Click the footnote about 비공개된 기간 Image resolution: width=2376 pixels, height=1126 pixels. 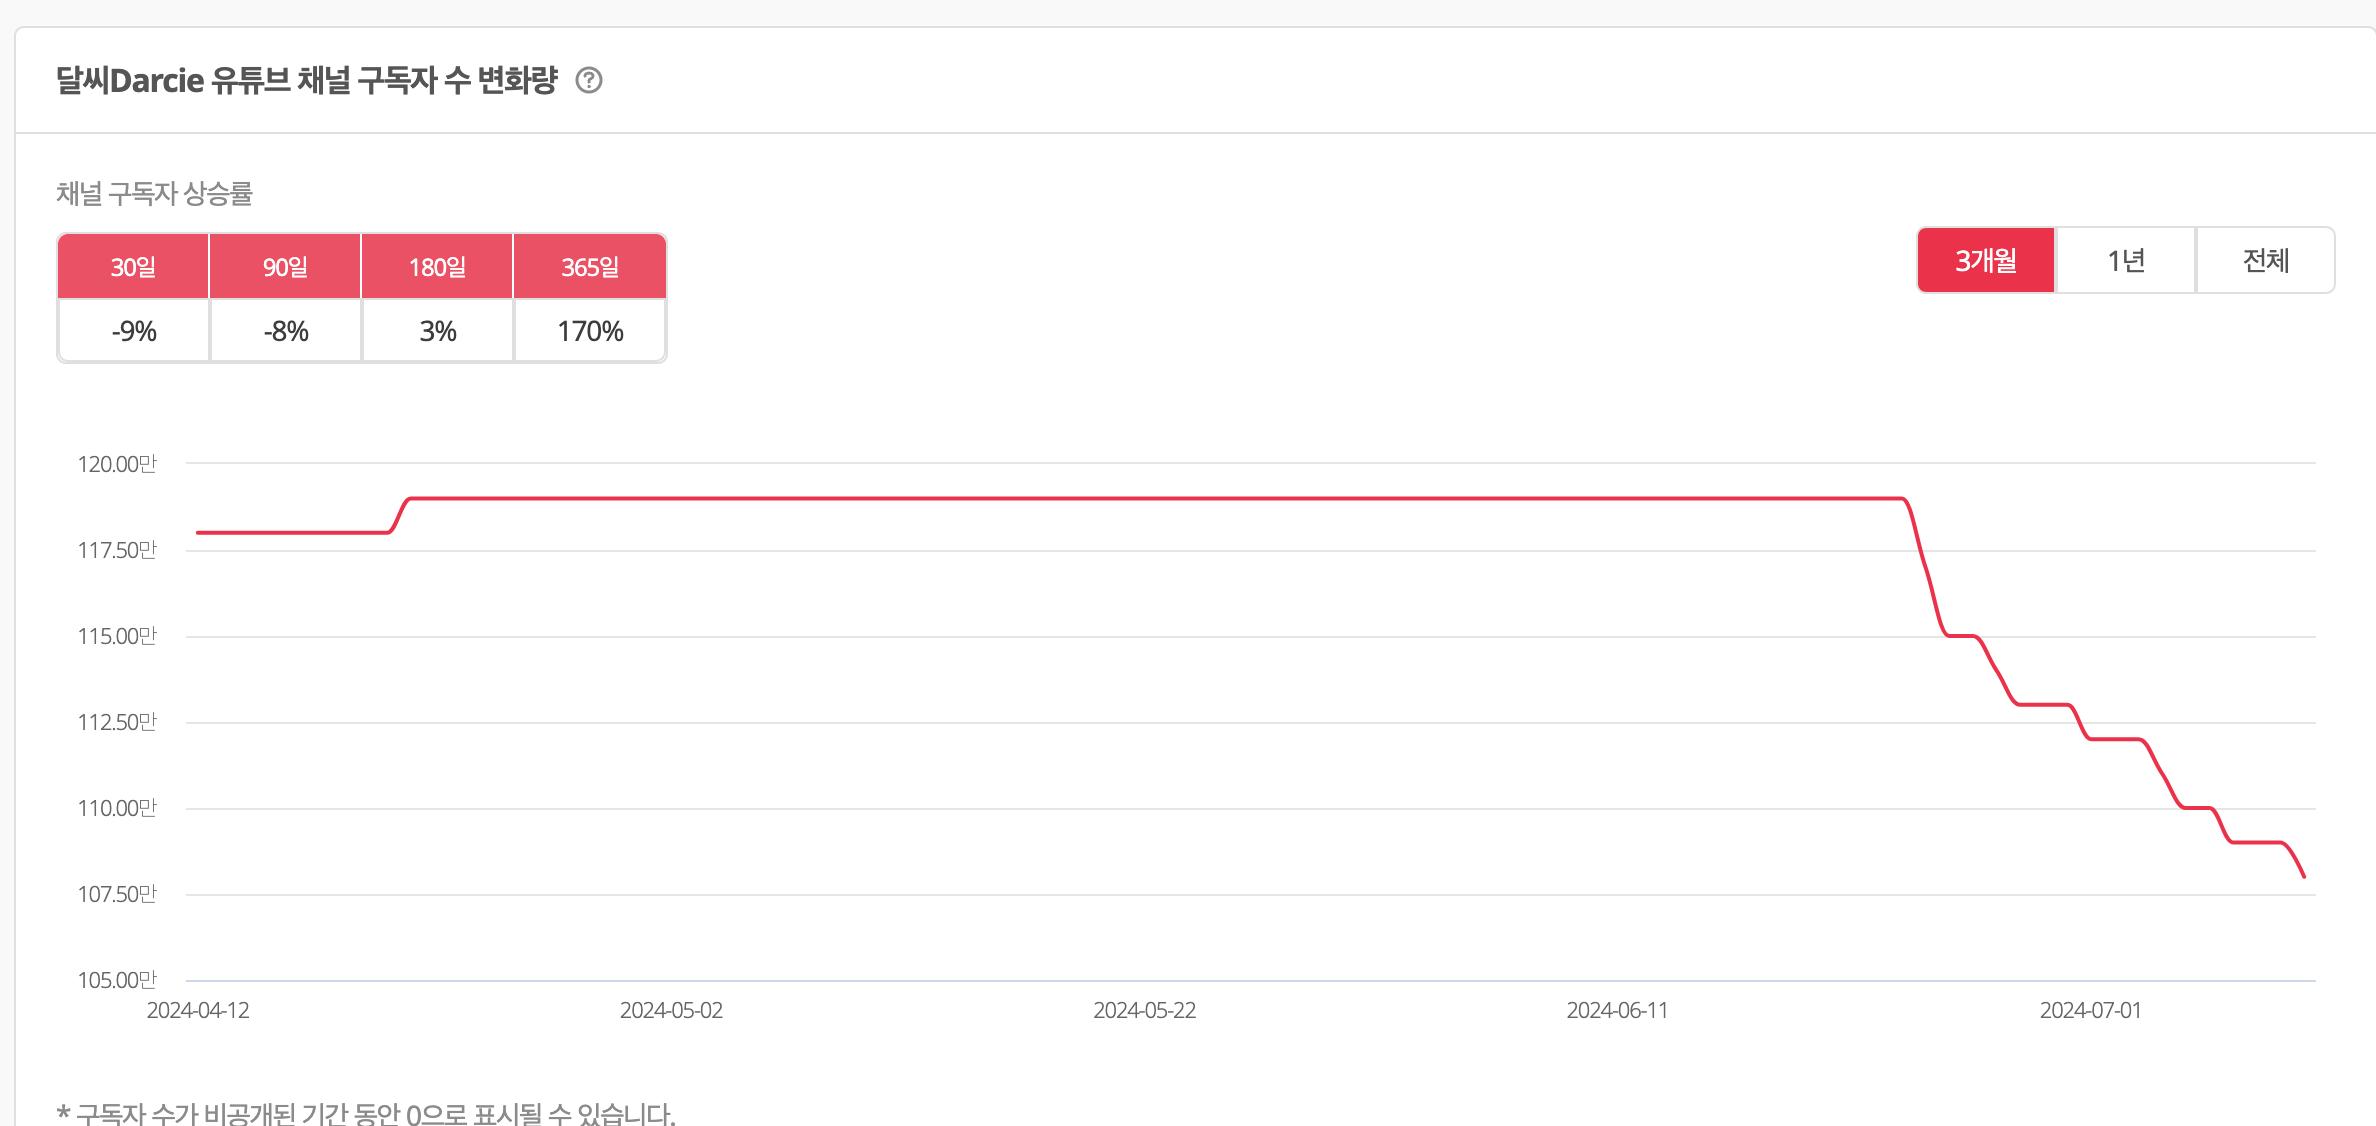pyautogui.click(x=366, y=1113)
